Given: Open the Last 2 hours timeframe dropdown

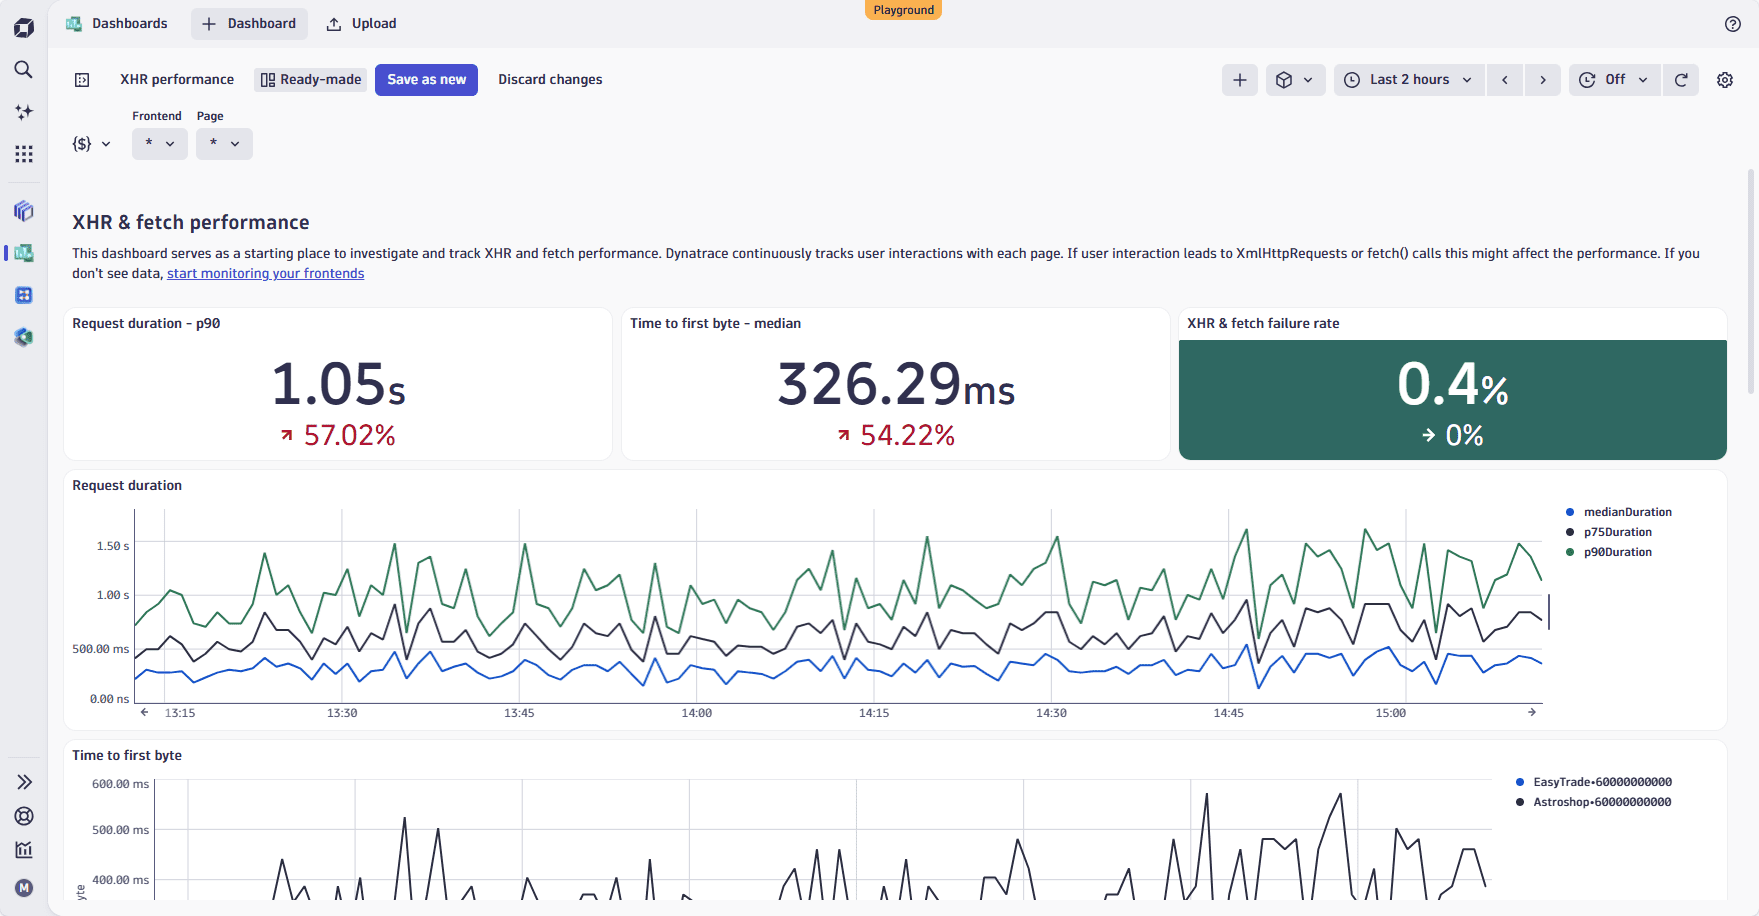Looking at the screenshot, I should [1408, 80].
